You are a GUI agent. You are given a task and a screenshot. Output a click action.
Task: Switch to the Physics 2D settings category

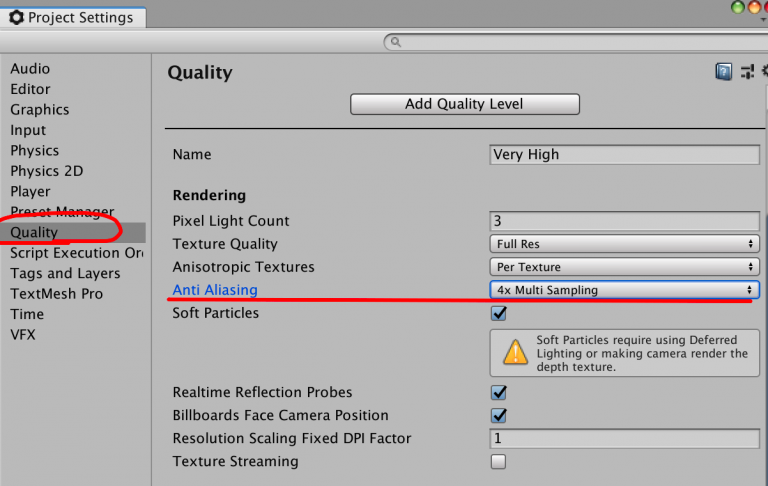(x=47, y=171)
